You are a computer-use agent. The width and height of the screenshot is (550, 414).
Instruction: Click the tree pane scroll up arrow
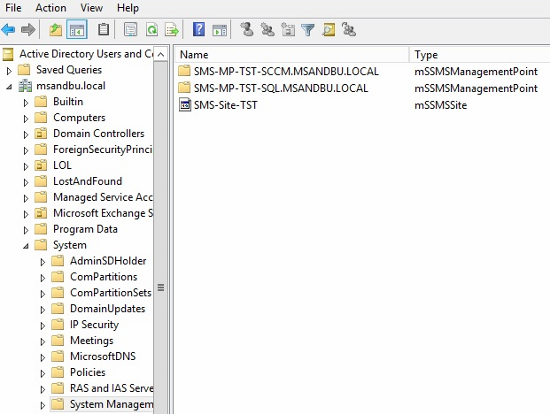click(161, 54)
